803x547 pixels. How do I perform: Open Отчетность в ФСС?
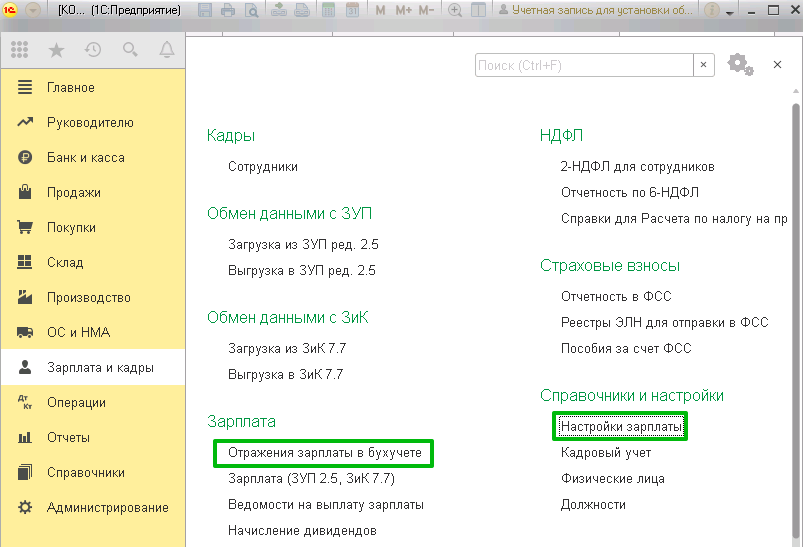click(x=616, y=297)
